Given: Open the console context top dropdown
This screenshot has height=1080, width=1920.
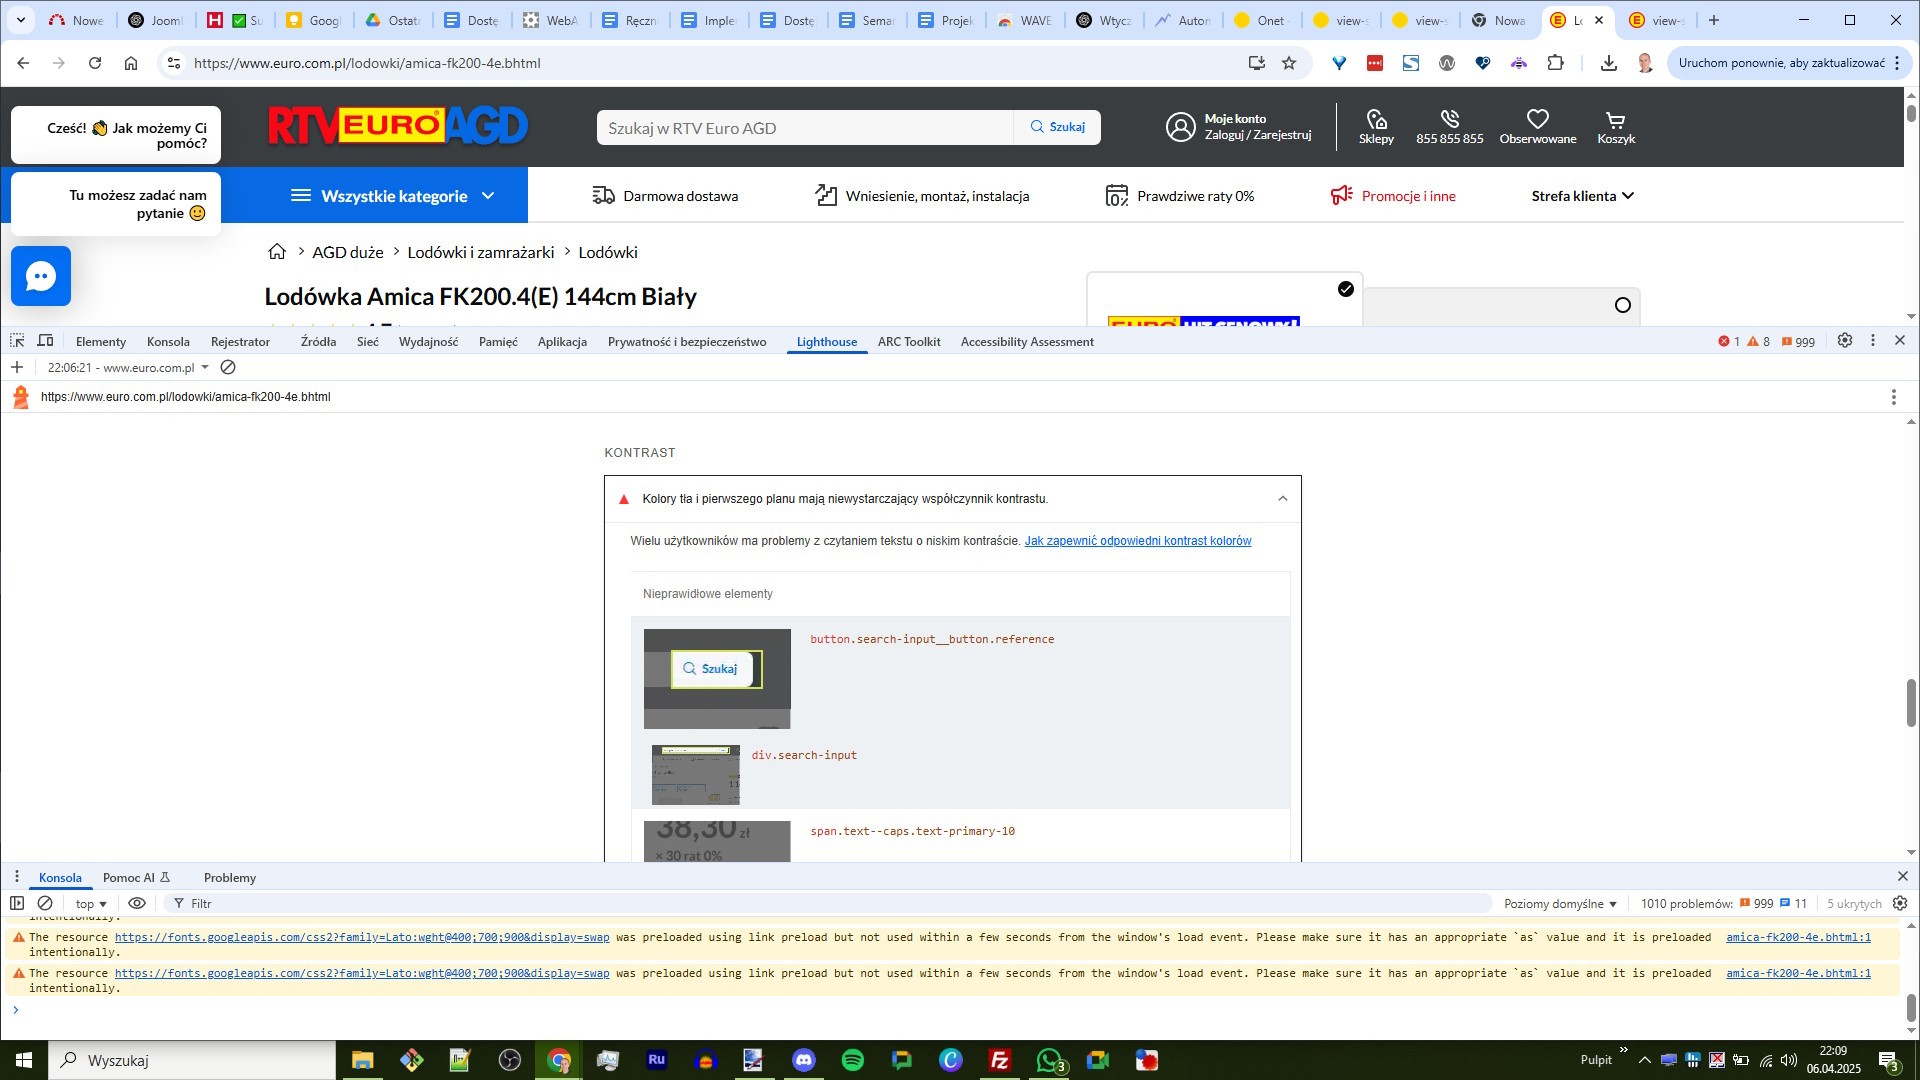Looking at the screenshot, I should tap(91, 903).
